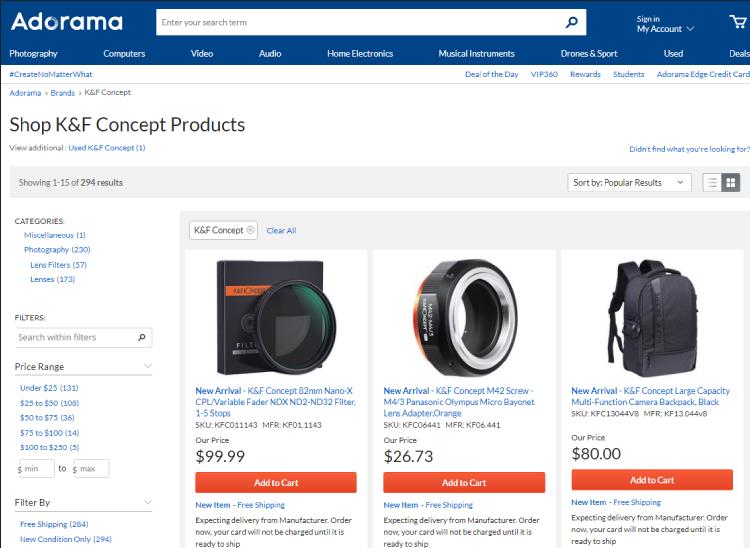Click the filter search magnifier icon
Screen dimensions: 750x548
(143, 338)
